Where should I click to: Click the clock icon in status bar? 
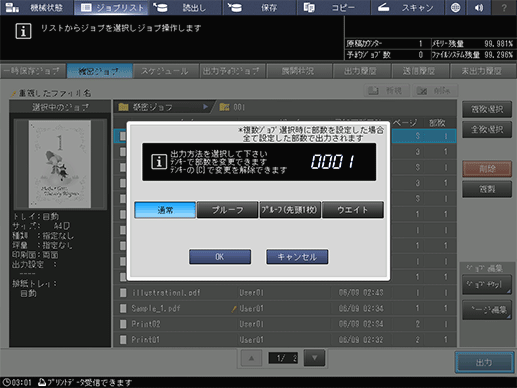point(6,382)
